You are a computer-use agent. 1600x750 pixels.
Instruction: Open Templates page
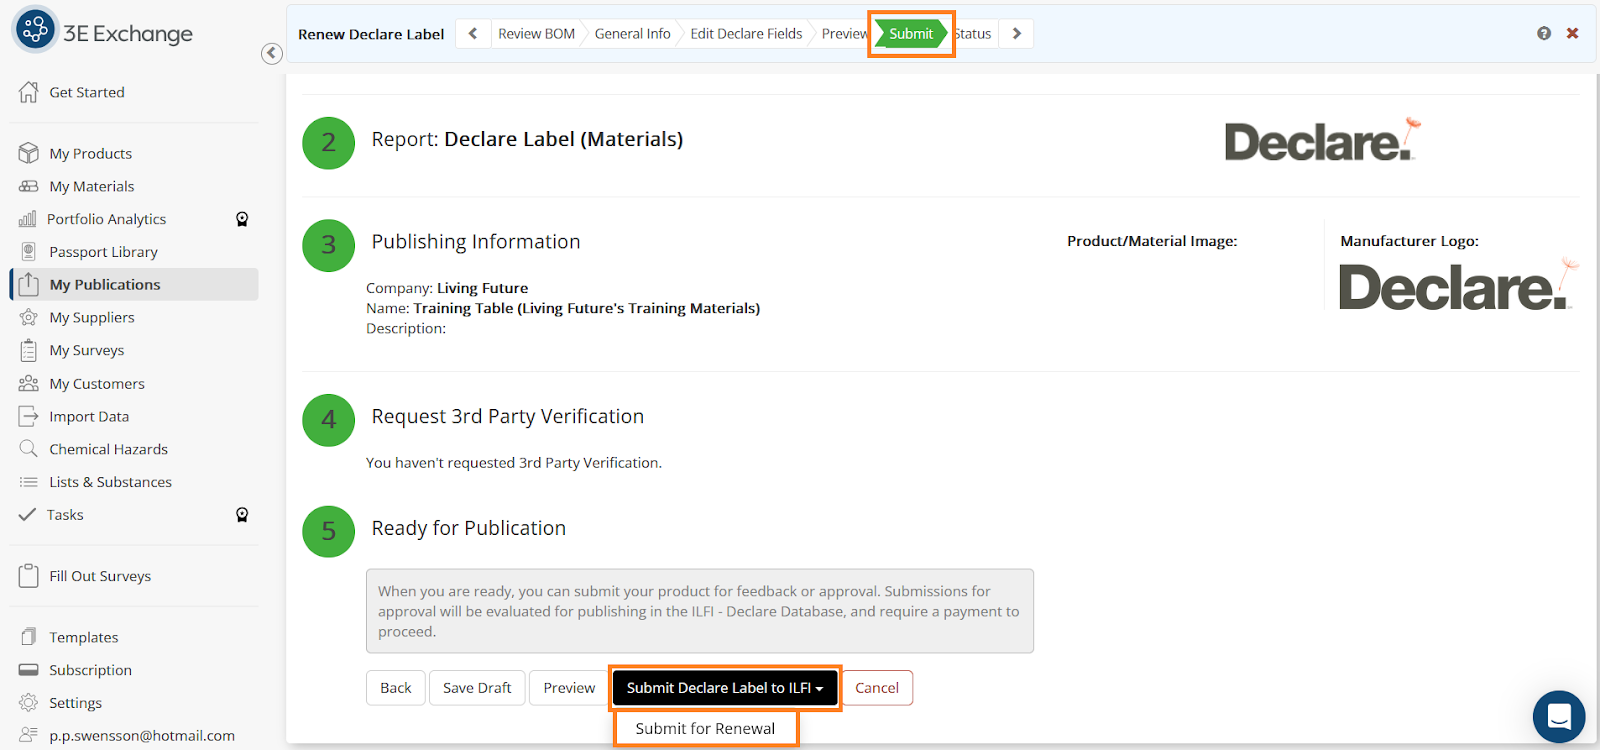pos(83,637)
